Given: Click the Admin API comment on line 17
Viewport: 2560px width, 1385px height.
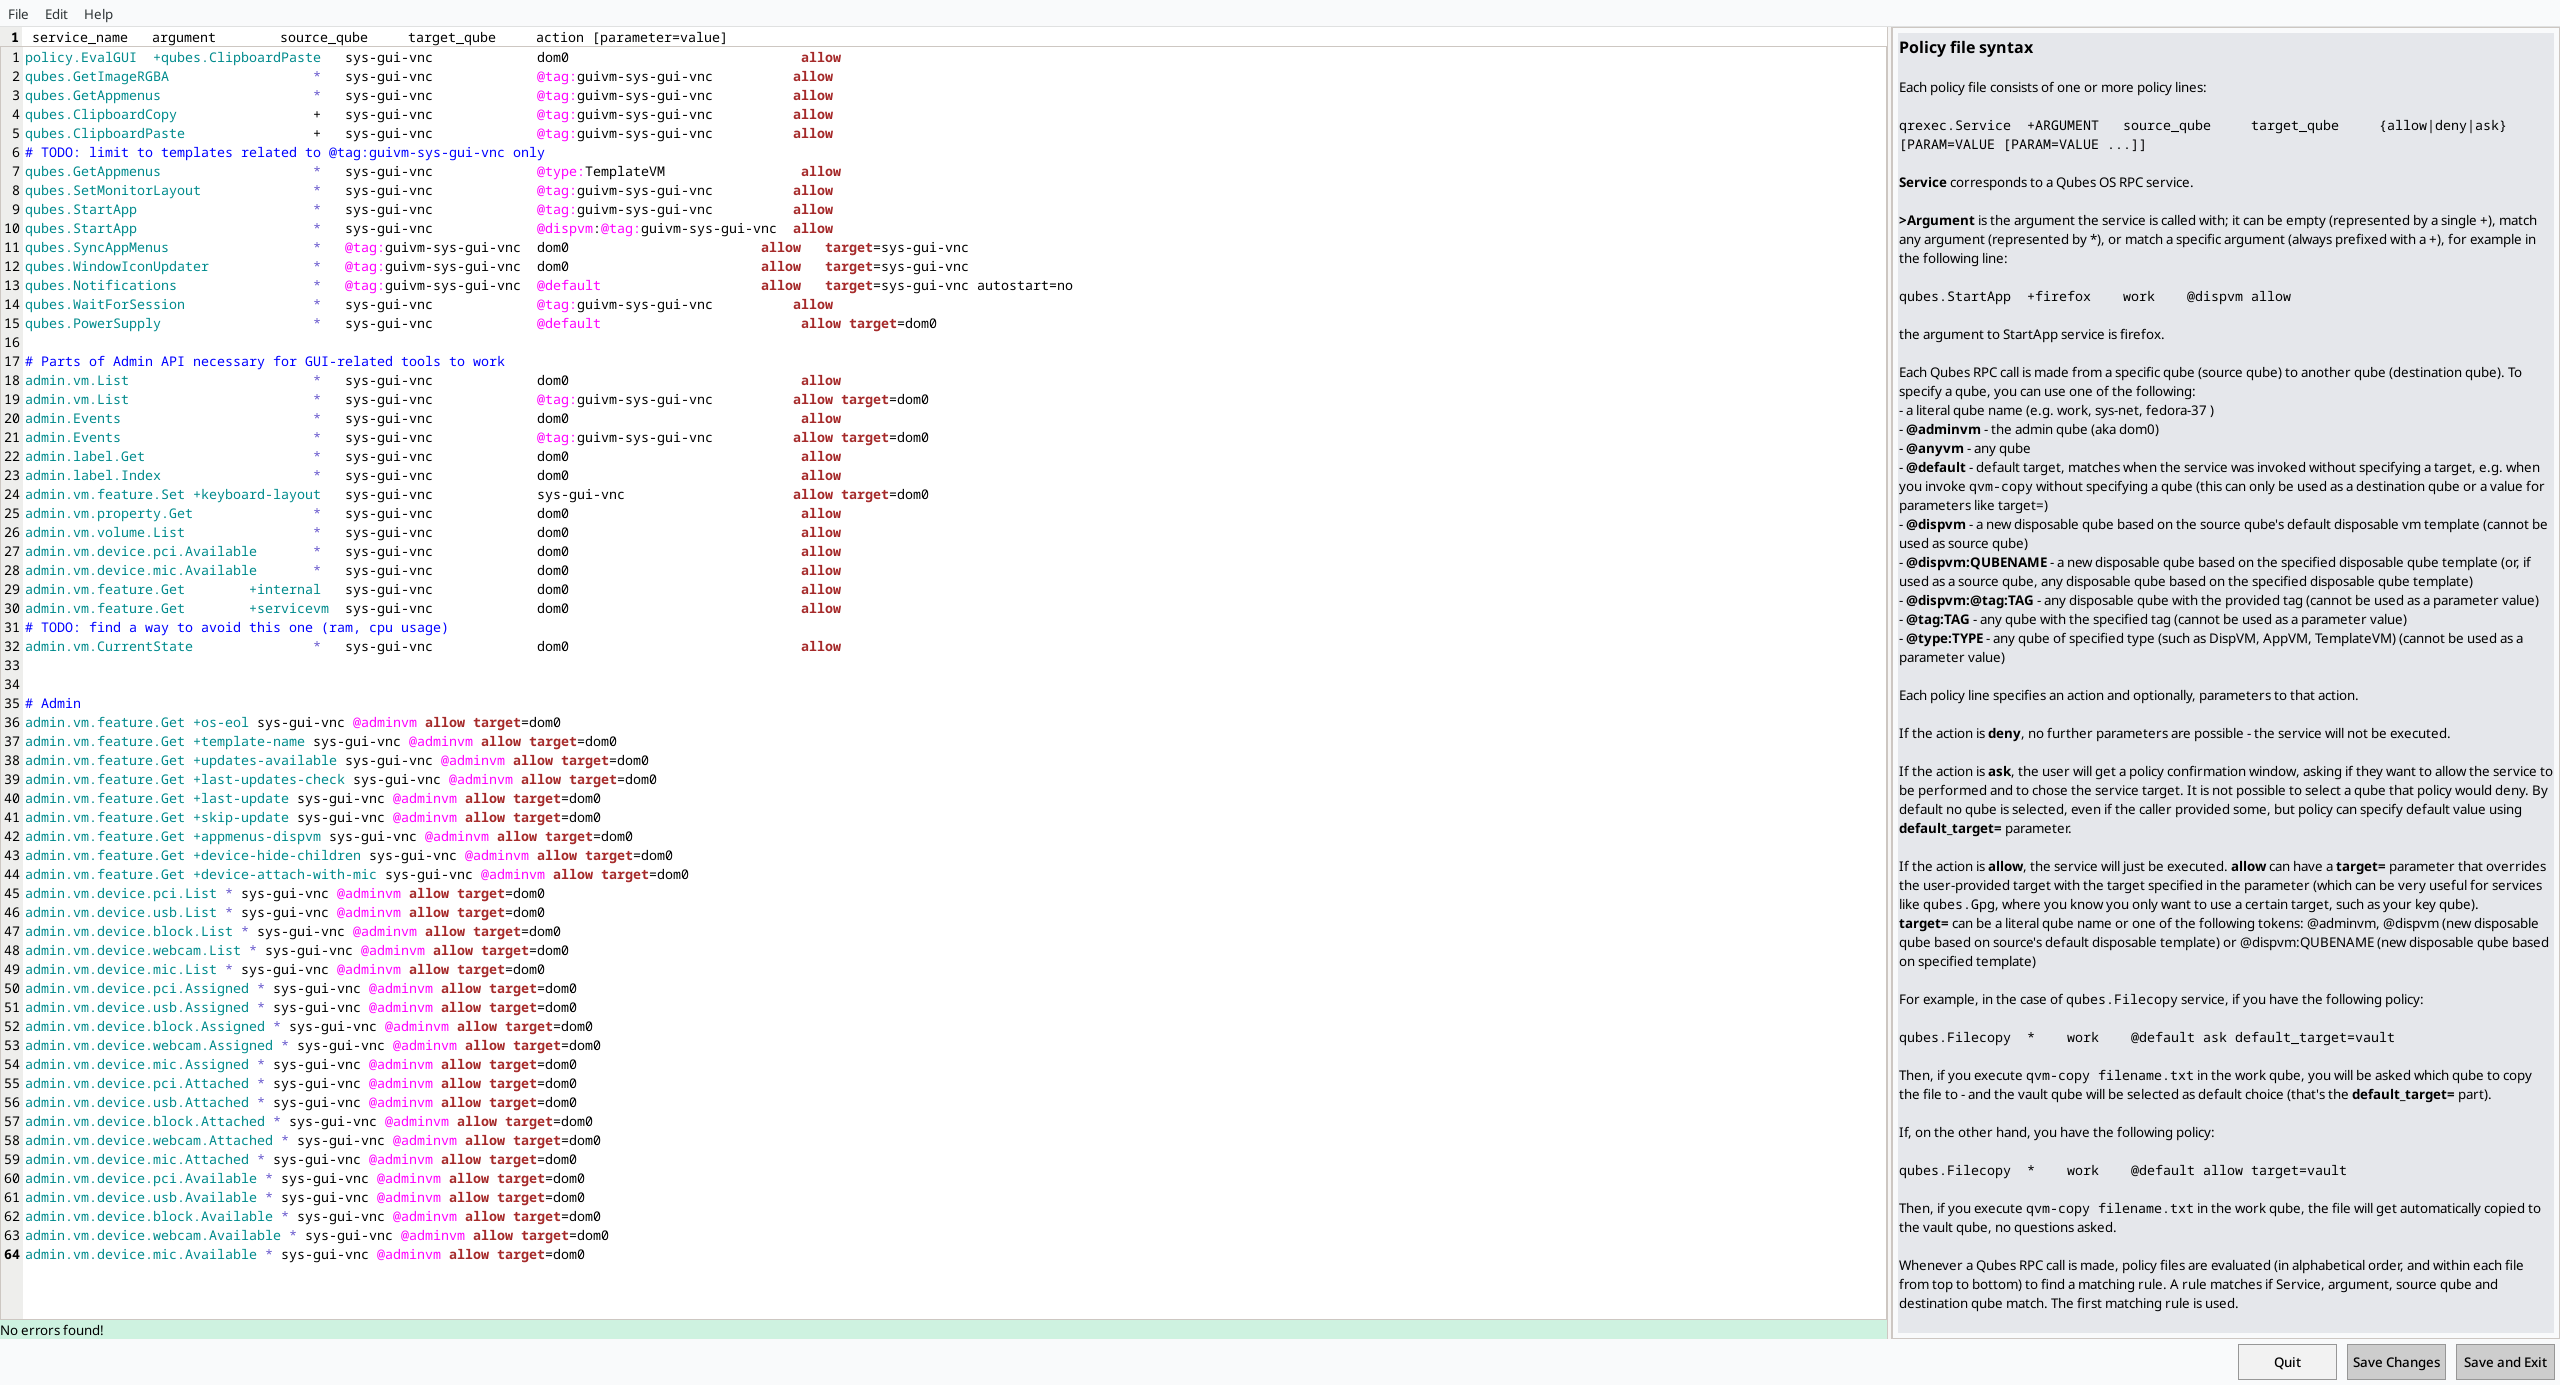Looking at the screenshot, I should (x=264, y=362).
